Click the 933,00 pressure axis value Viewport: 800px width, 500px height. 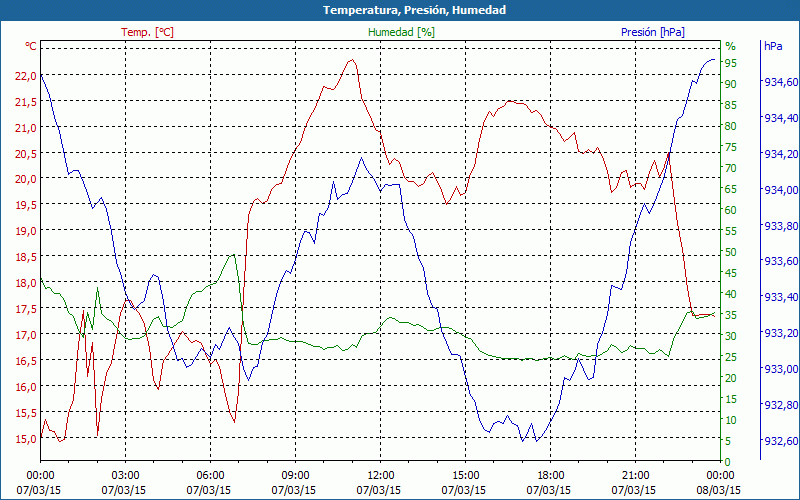coord(781,369)
